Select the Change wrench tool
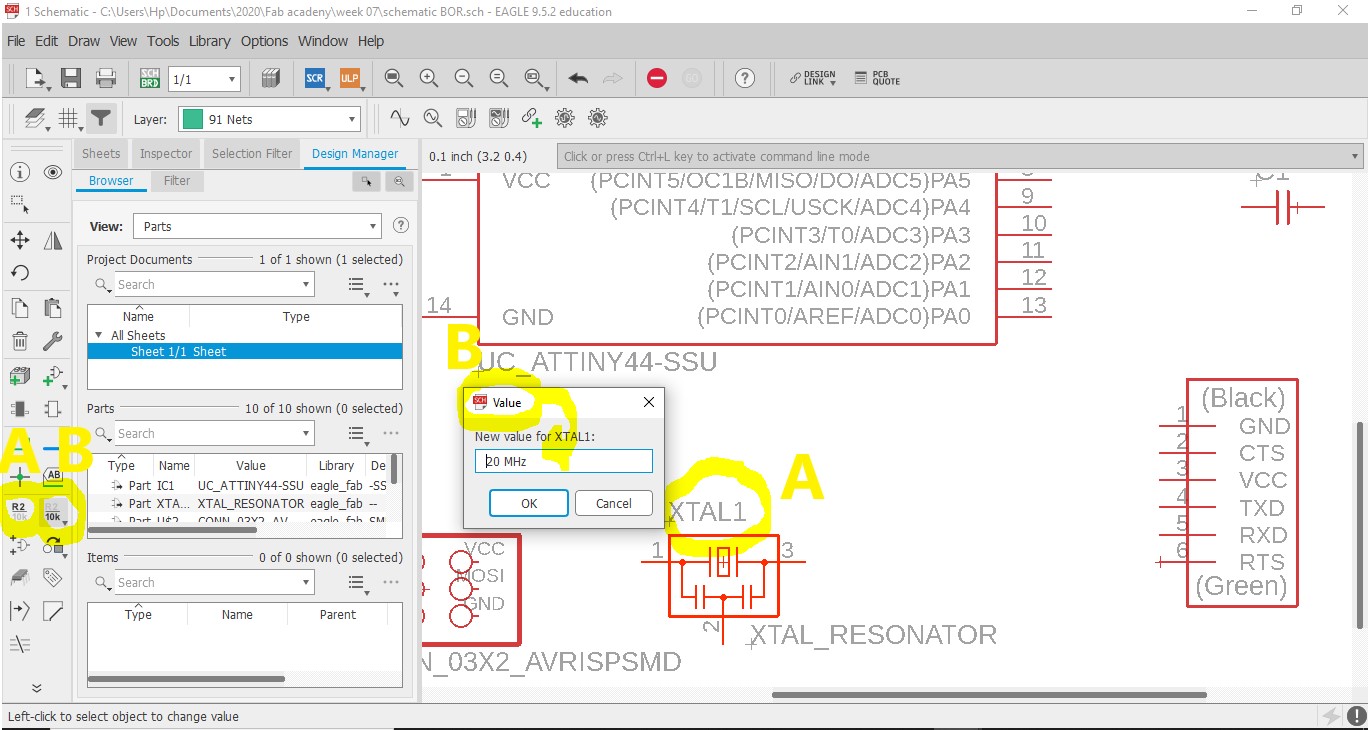Image resolution: width=1368 pixels, height=730 pixels. [53, 342]
